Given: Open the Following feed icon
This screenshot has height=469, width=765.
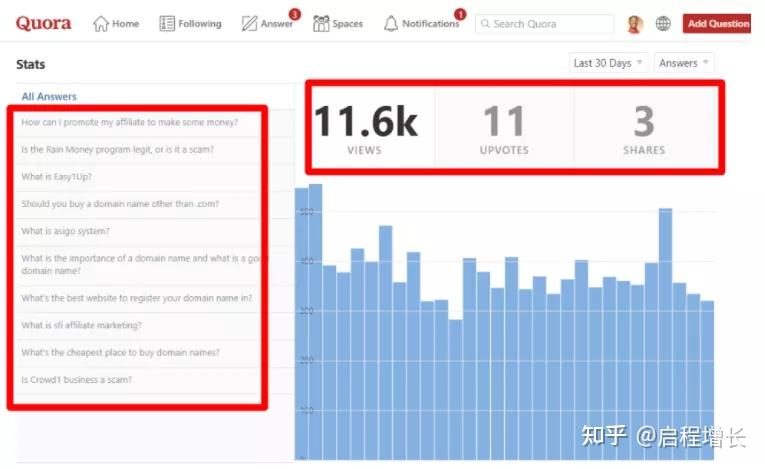Looking at the screenshot, I should tap(167, 23).
